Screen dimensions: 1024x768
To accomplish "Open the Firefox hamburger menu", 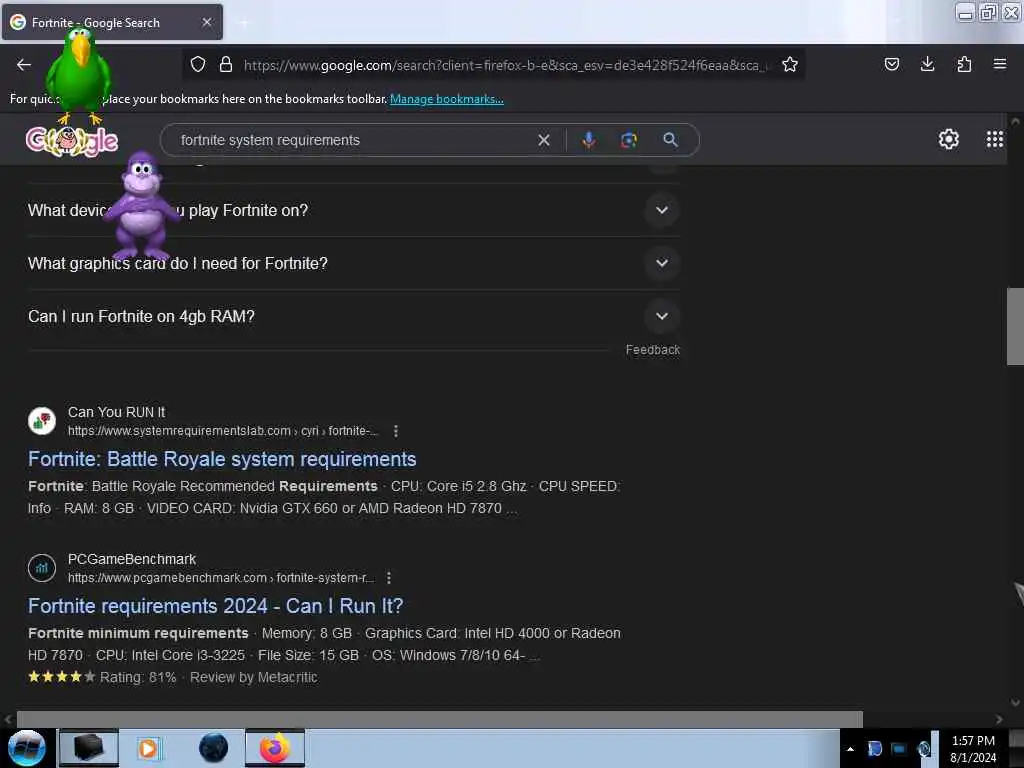I will [1000, 64].
